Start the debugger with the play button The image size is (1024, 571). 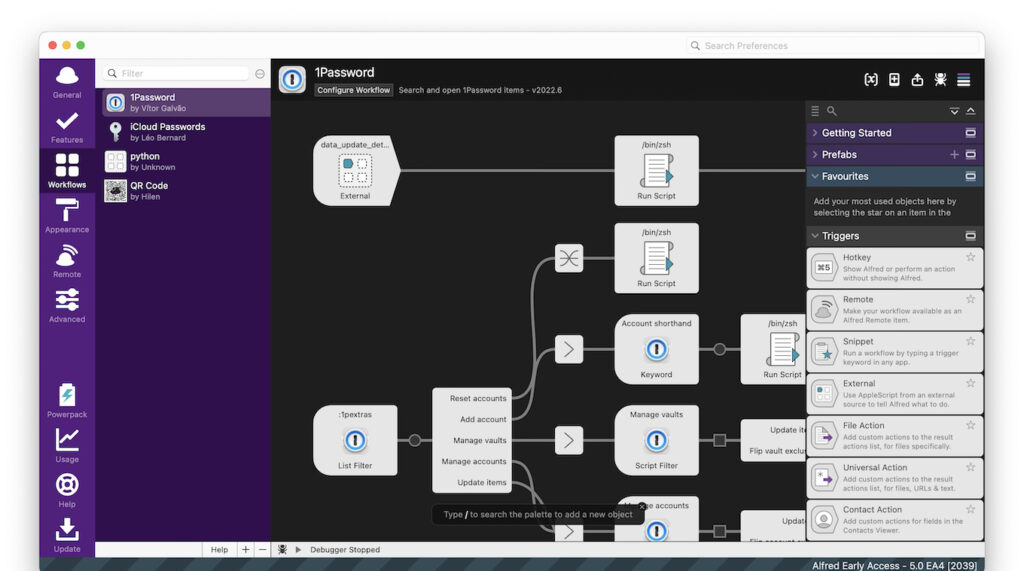click(298, 549)
